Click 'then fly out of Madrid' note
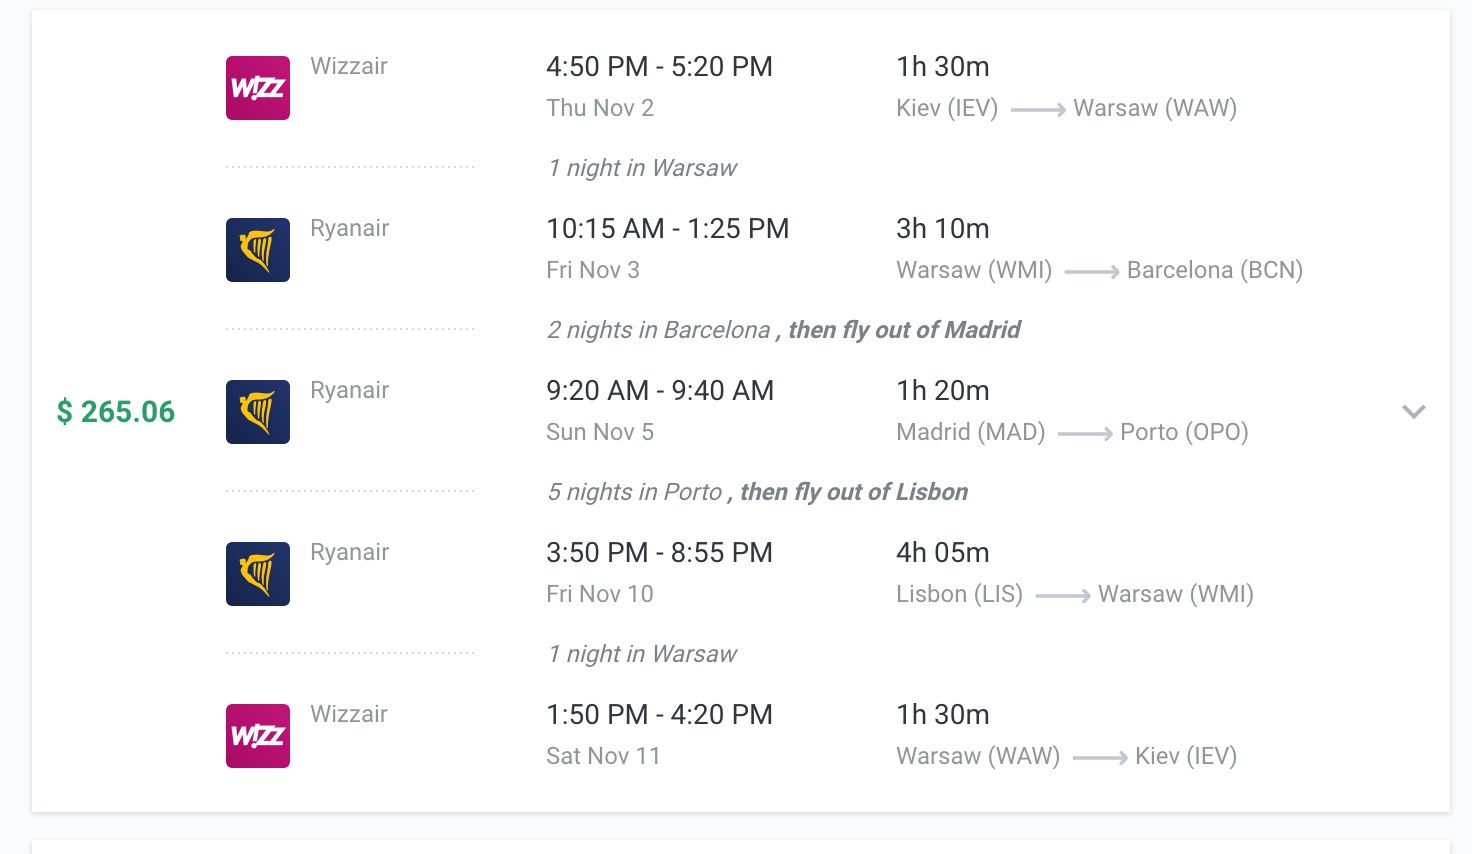The width and height of the screenshot is (1472, 854). pos(904,330)
